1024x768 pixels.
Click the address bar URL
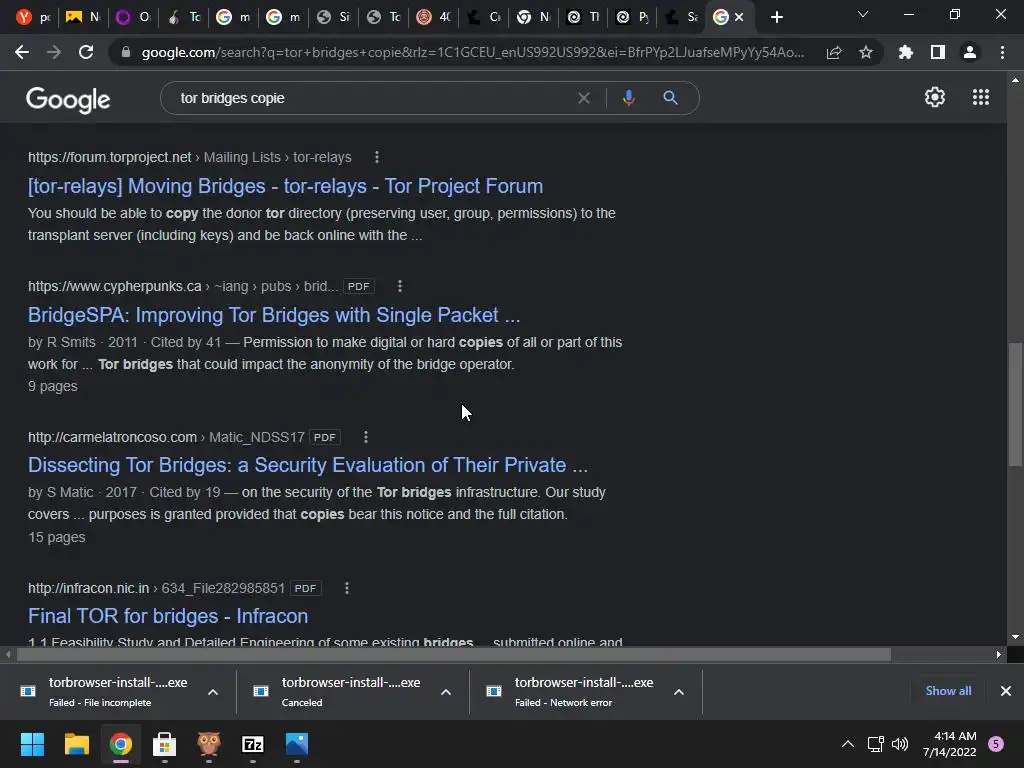(473, 52)
